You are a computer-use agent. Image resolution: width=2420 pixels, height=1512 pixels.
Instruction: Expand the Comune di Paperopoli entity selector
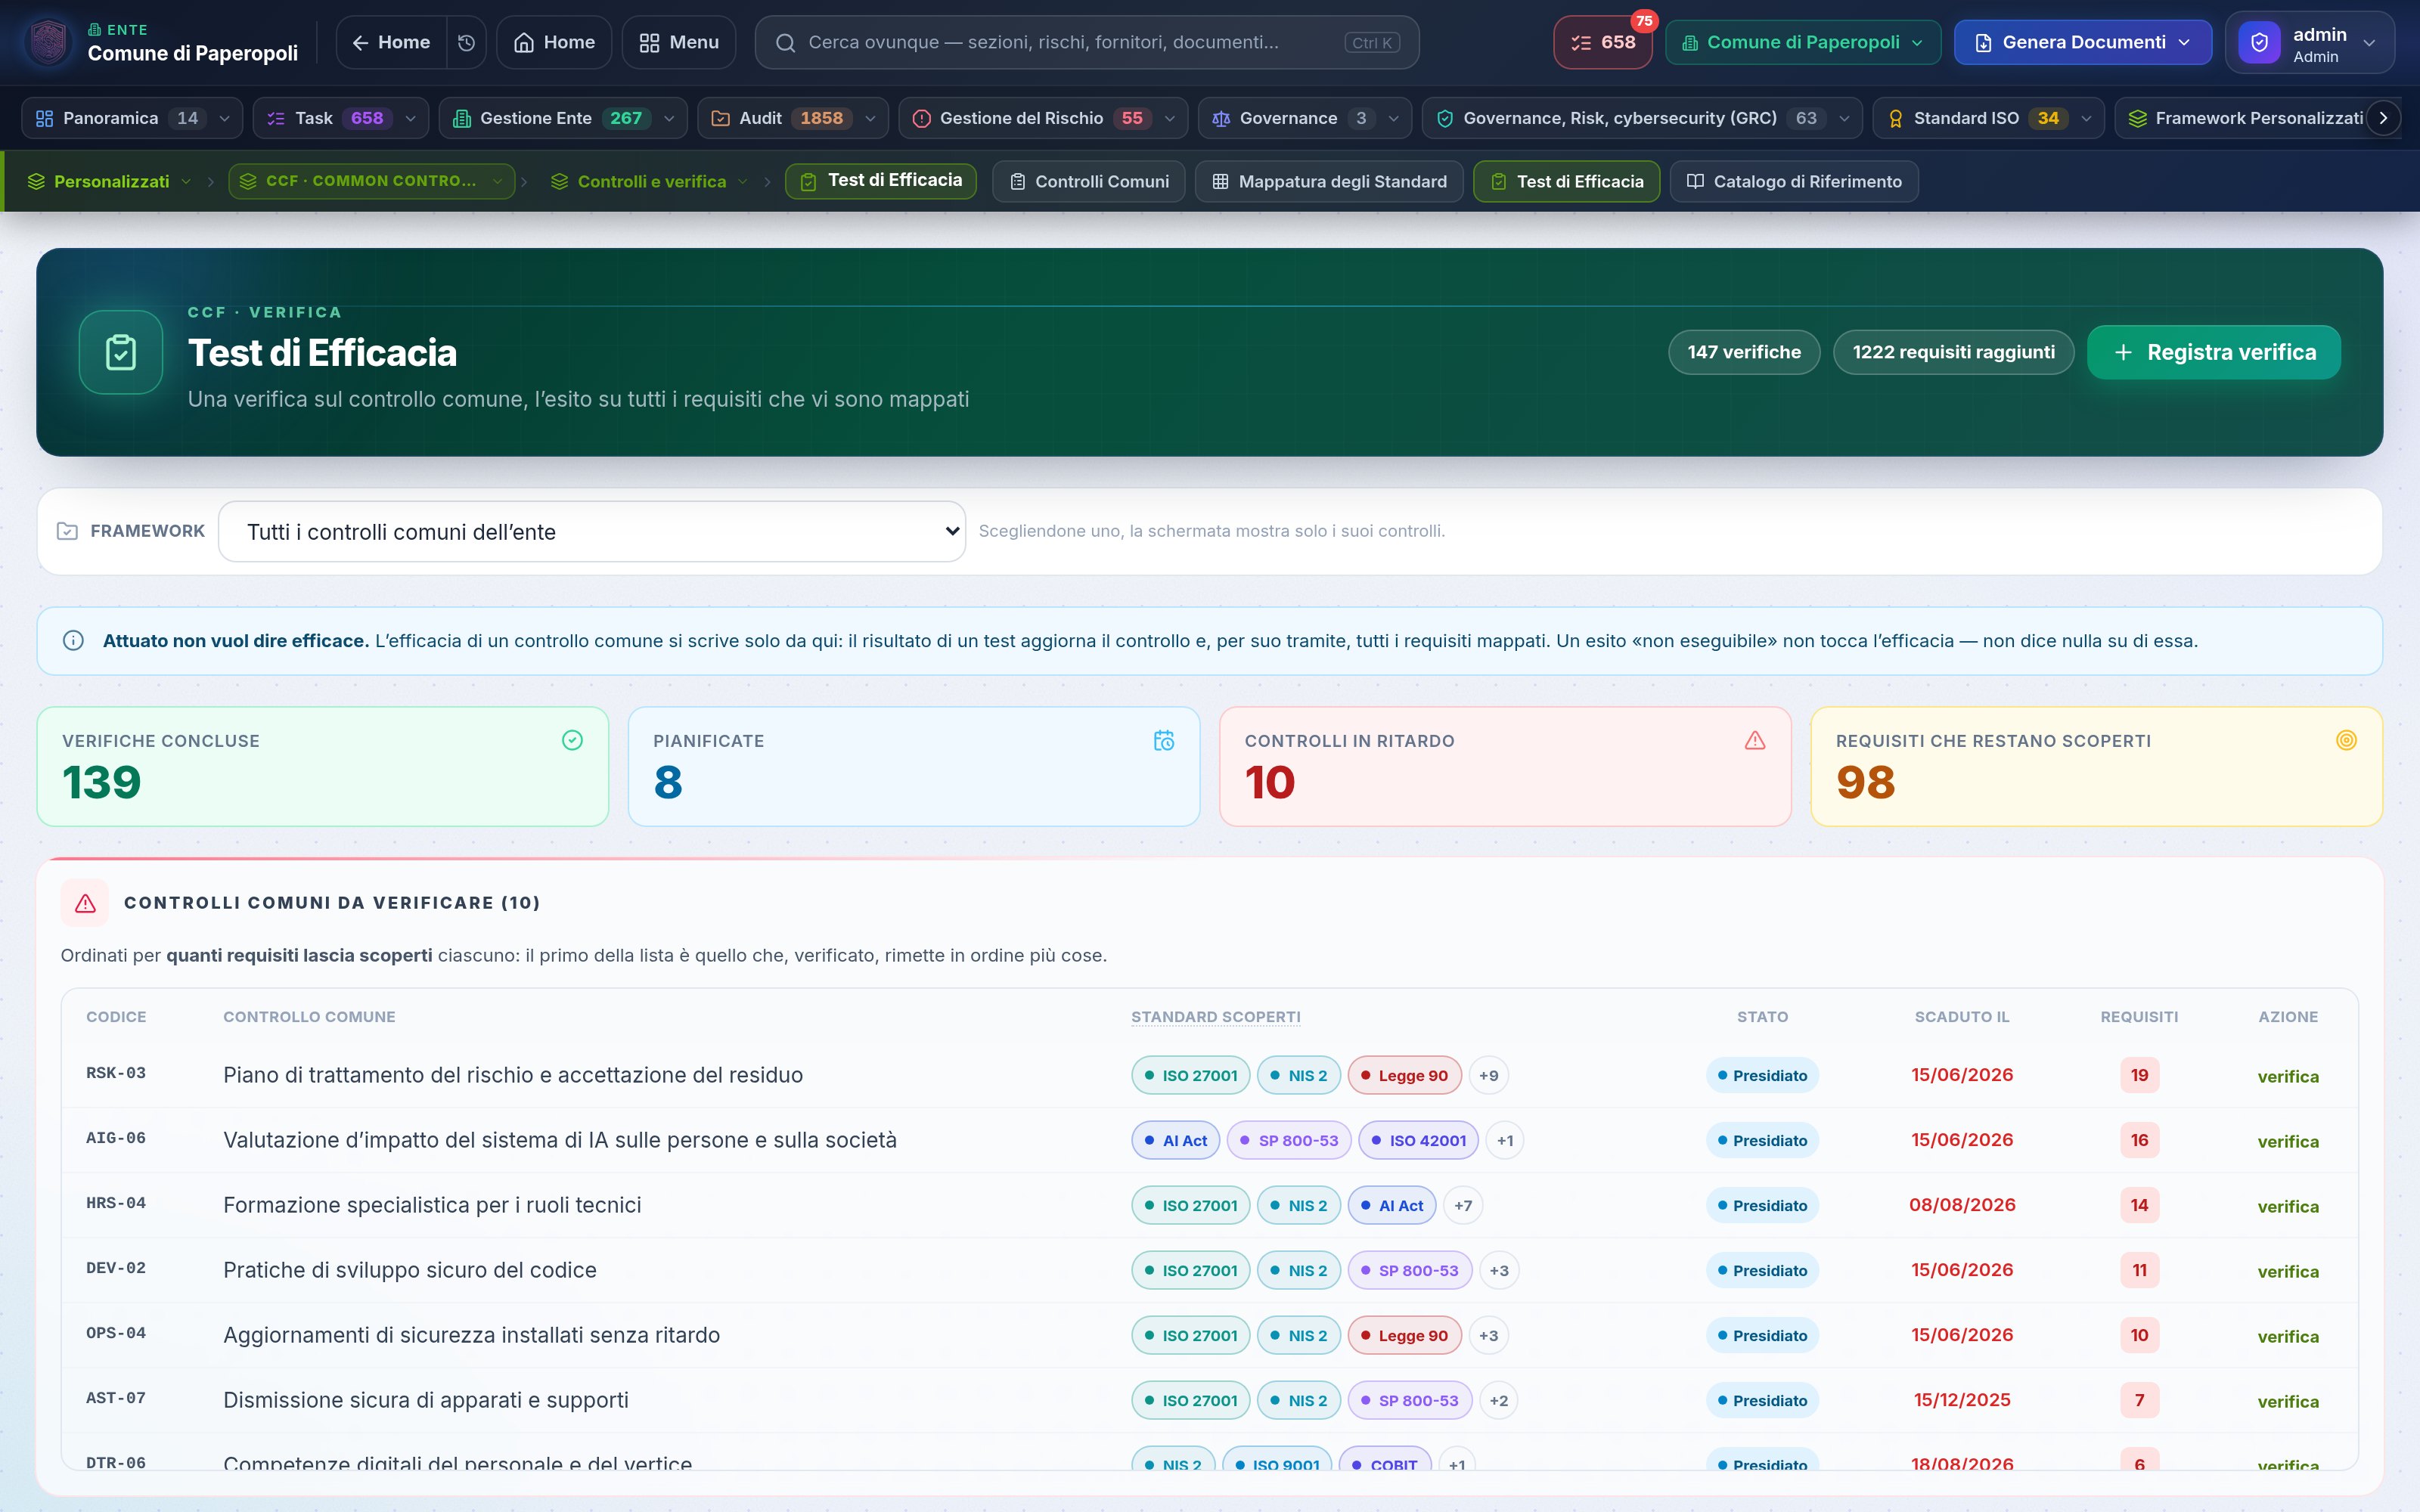tap(1803, 42)
